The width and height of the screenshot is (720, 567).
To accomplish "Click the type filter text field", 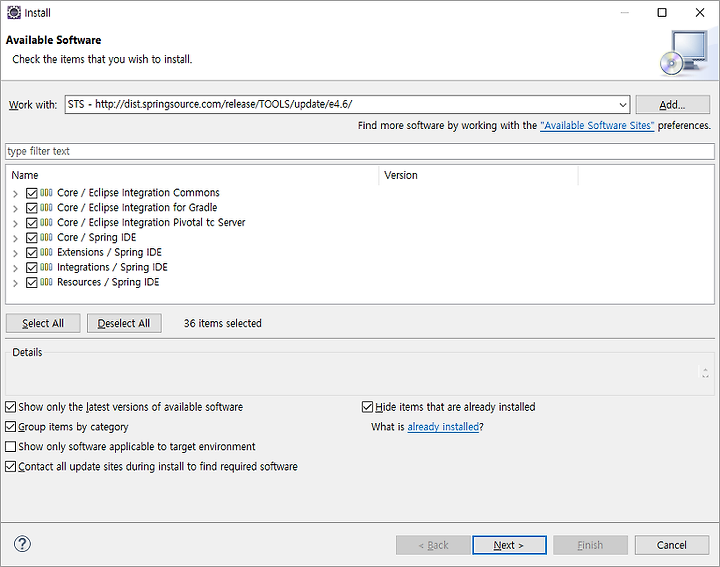I will tap(360, 151).
